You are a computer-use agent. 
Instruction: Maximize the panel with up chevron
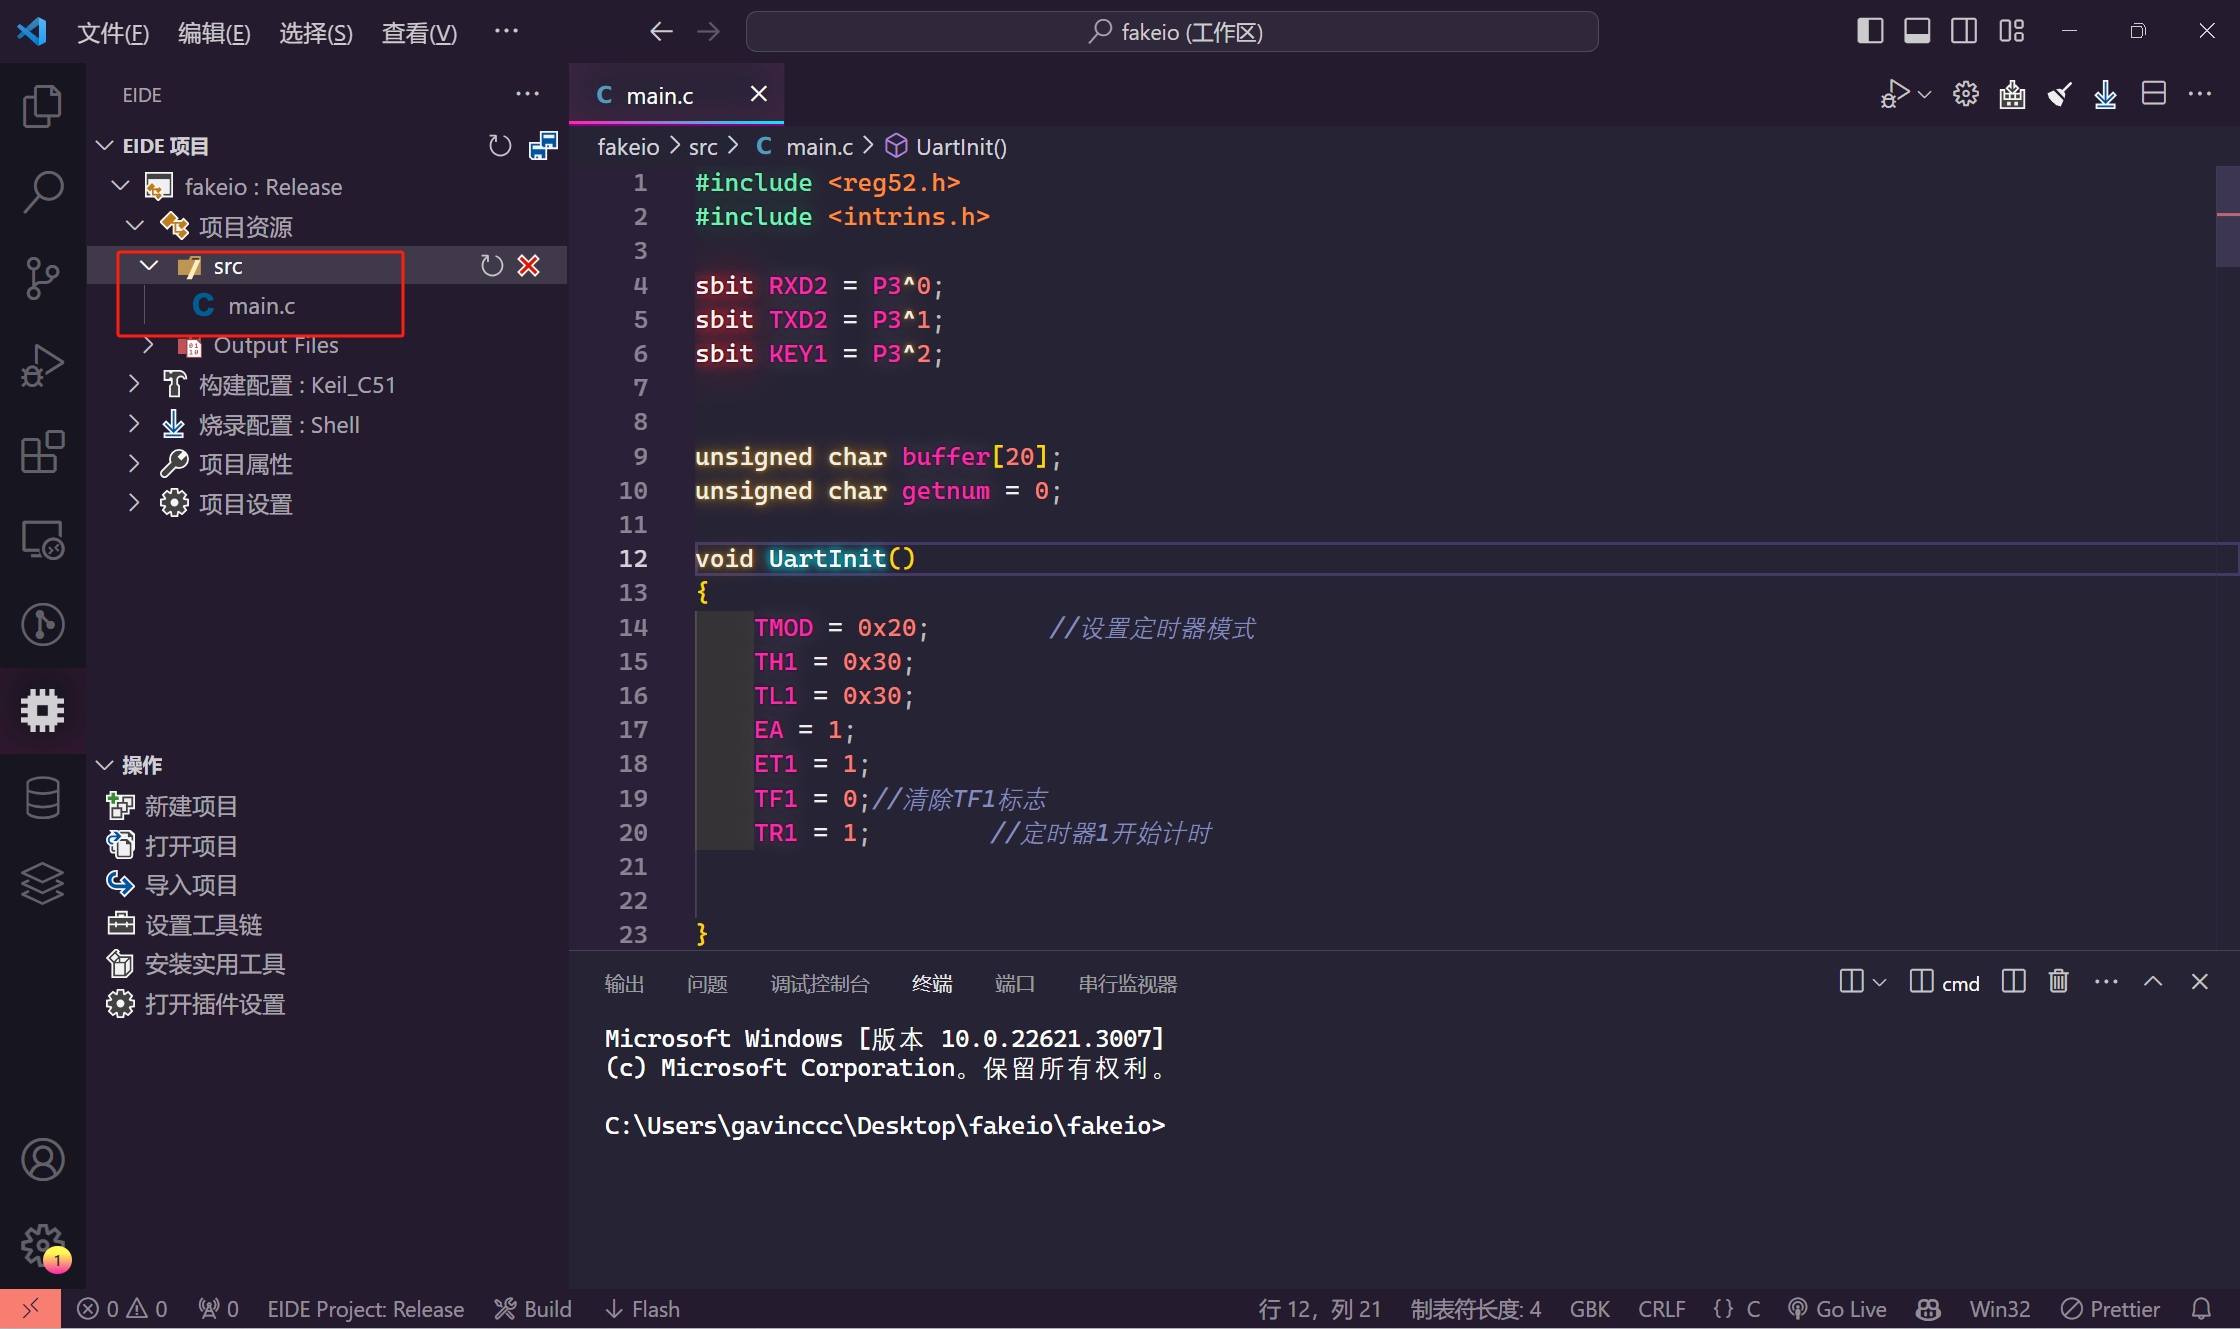click(2153, 981)
